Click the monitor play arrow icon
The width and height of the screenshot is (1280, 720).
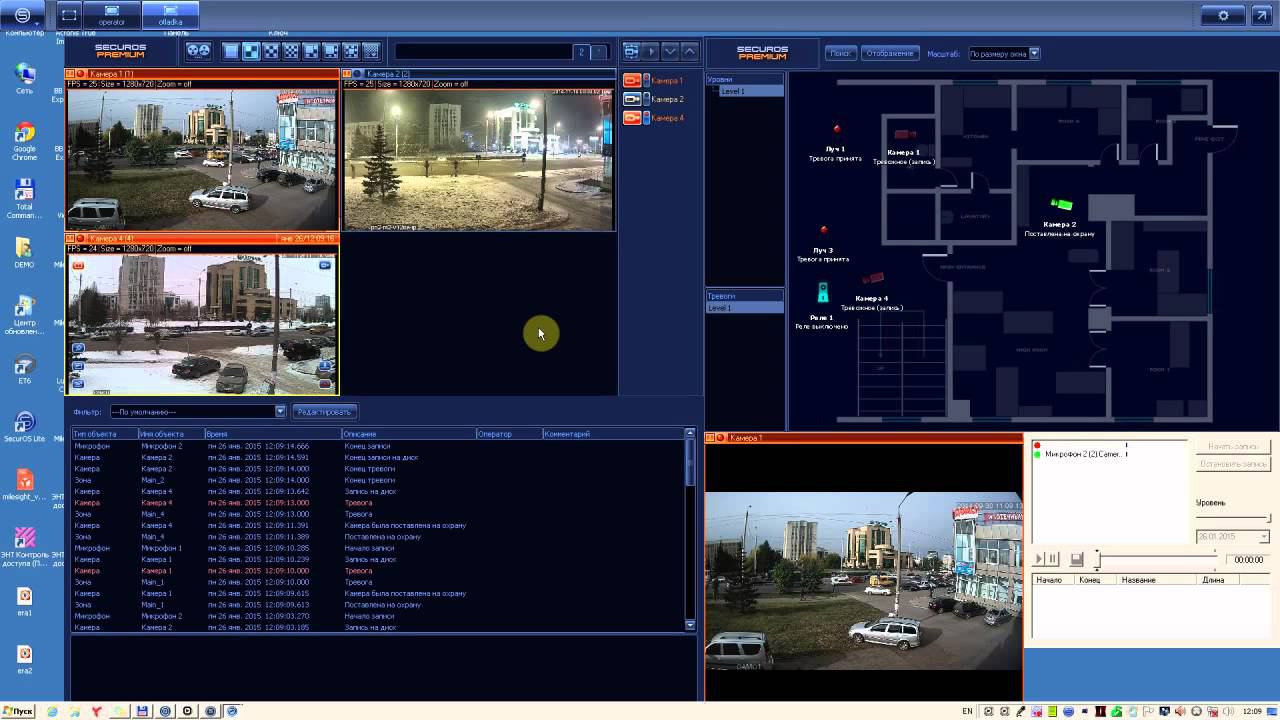coord(650,51)
